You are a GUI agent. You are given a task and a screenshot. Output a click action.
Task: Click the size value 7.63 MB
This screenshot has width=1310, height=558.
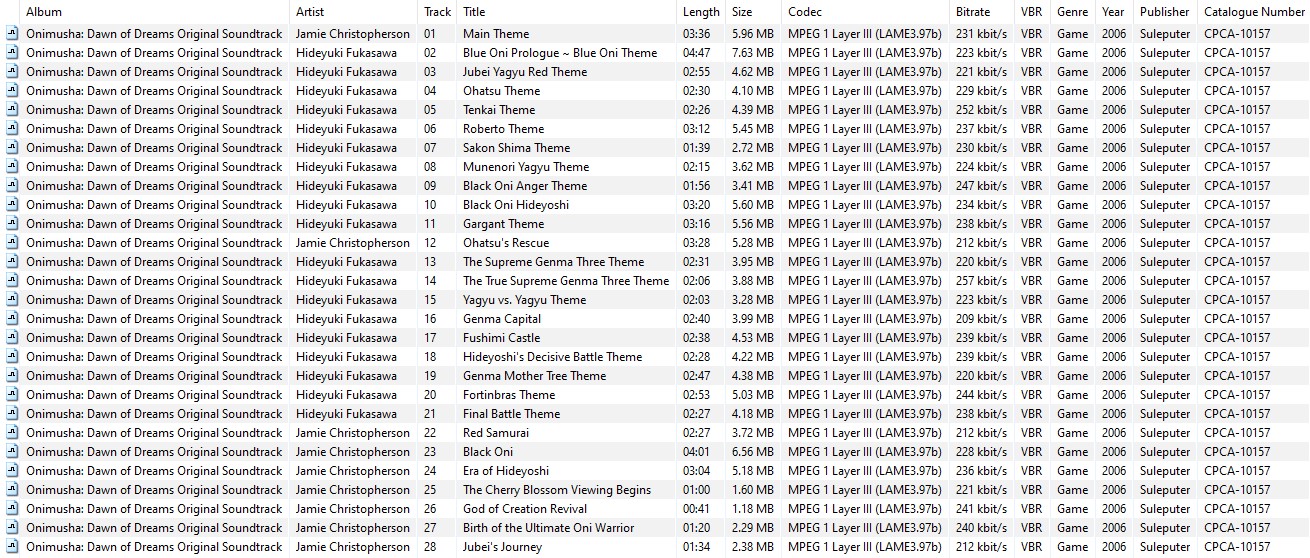752,53
